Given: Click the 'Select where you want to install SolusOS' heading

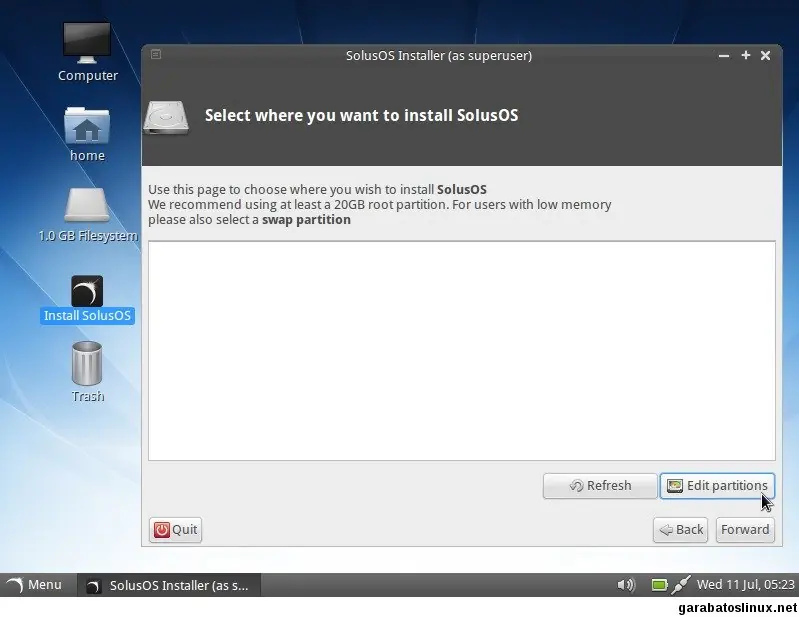Looking at the screenshot, I should pyautogui.click(x=361, y=116).
